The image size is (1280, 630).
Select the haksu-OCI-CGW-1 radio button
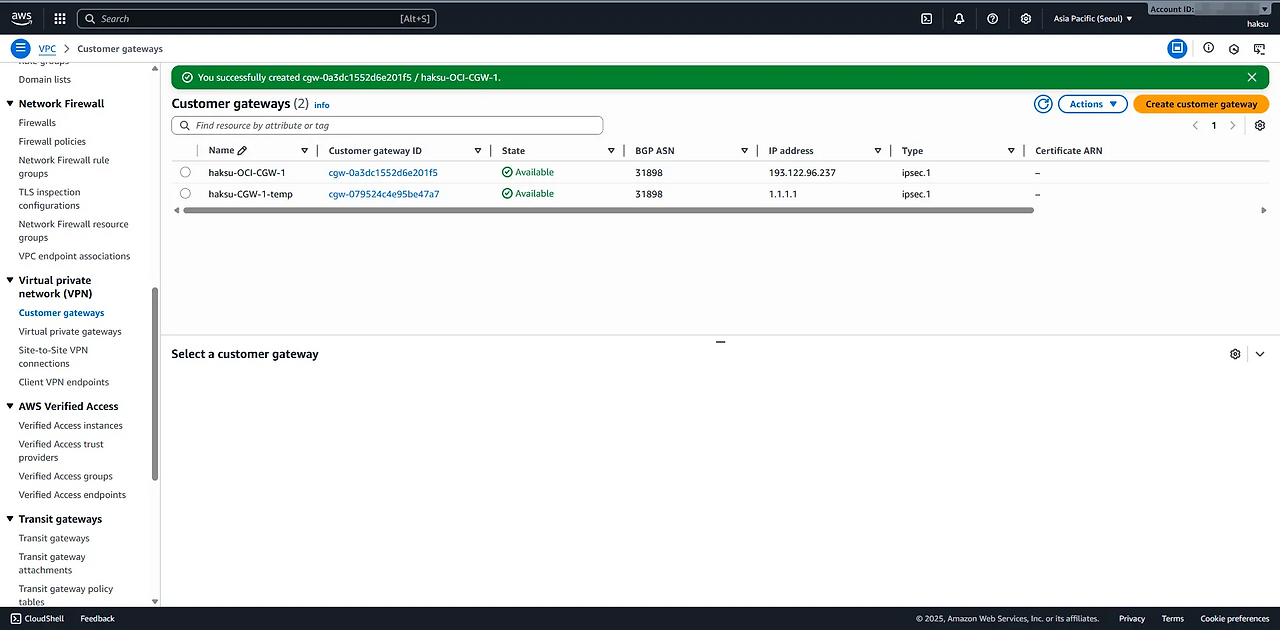tap(185, 172)
